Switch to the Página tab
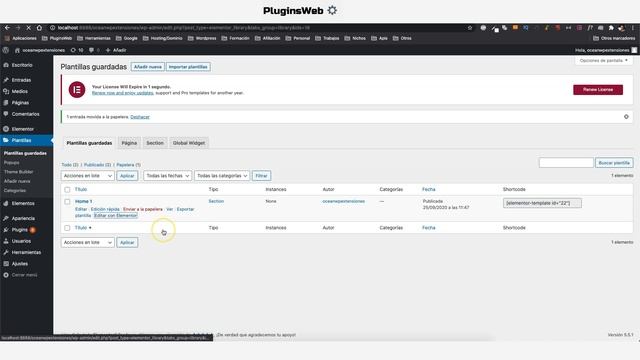The width and height of the screenshot is (640, 360). pyautogui.click(x=129, y=143)
